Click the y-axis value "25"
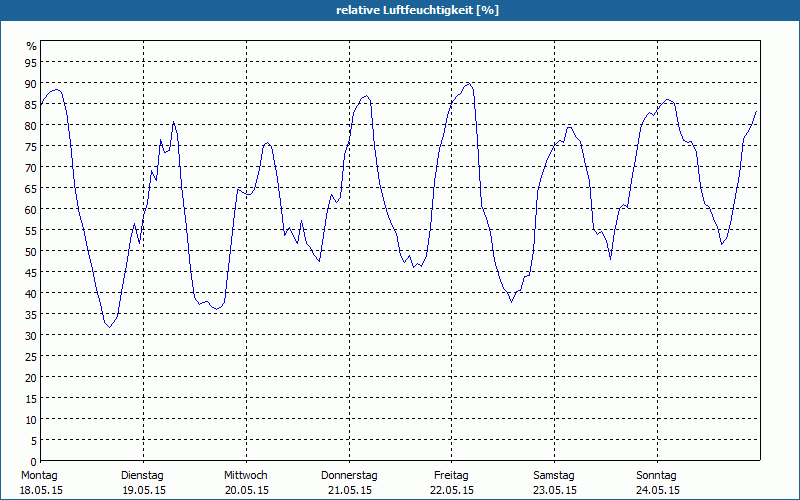The image size is (800, 500). click(x=31, y=356)
